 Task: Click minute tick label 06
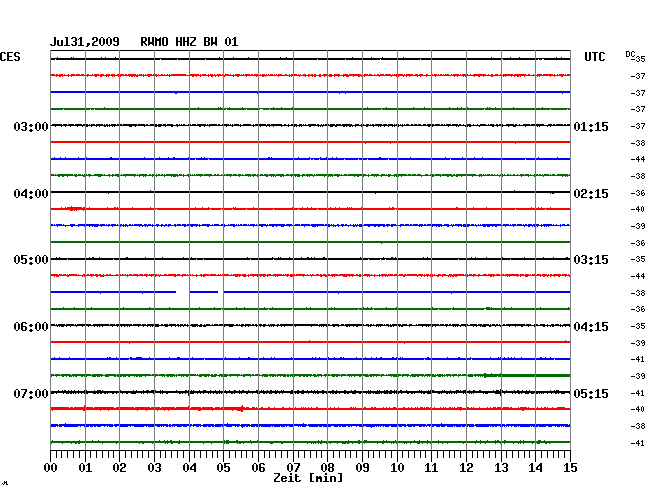pos(258,468)
